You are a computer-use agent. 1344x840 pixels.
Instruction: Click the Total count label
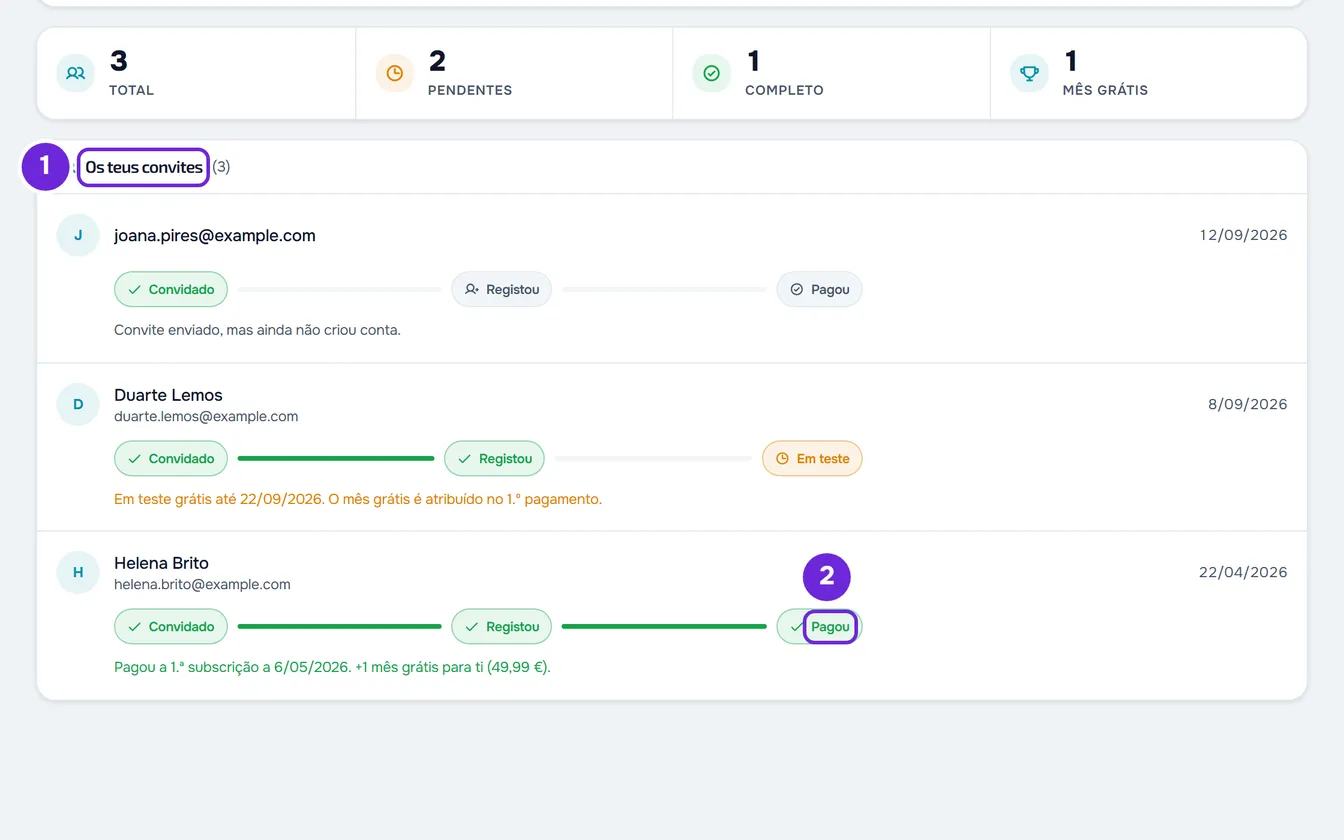point(131,90)
